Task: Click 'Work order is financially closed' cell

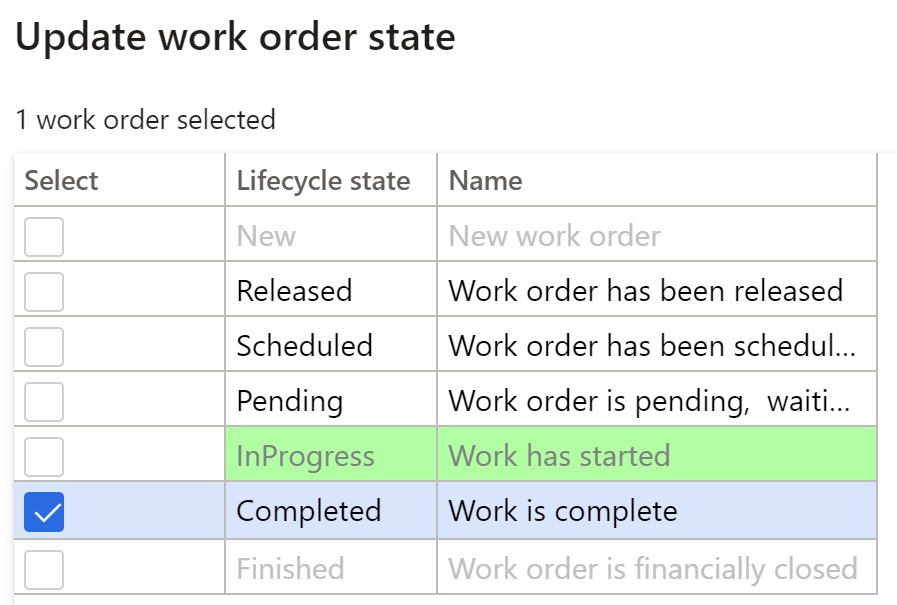Action: (657, 568)
